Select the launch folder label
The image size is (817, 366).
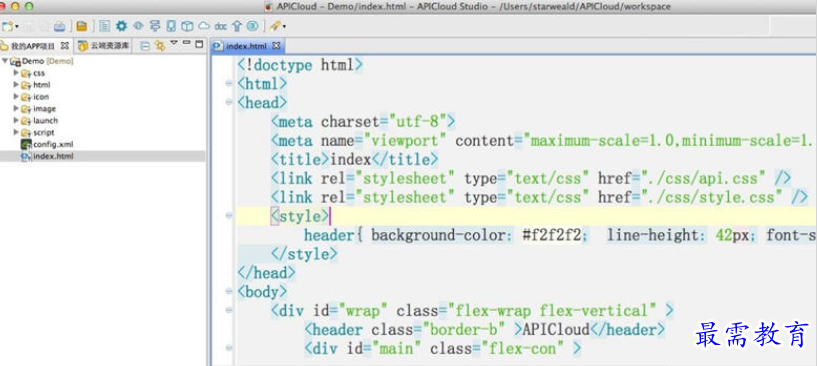(45, 121)
